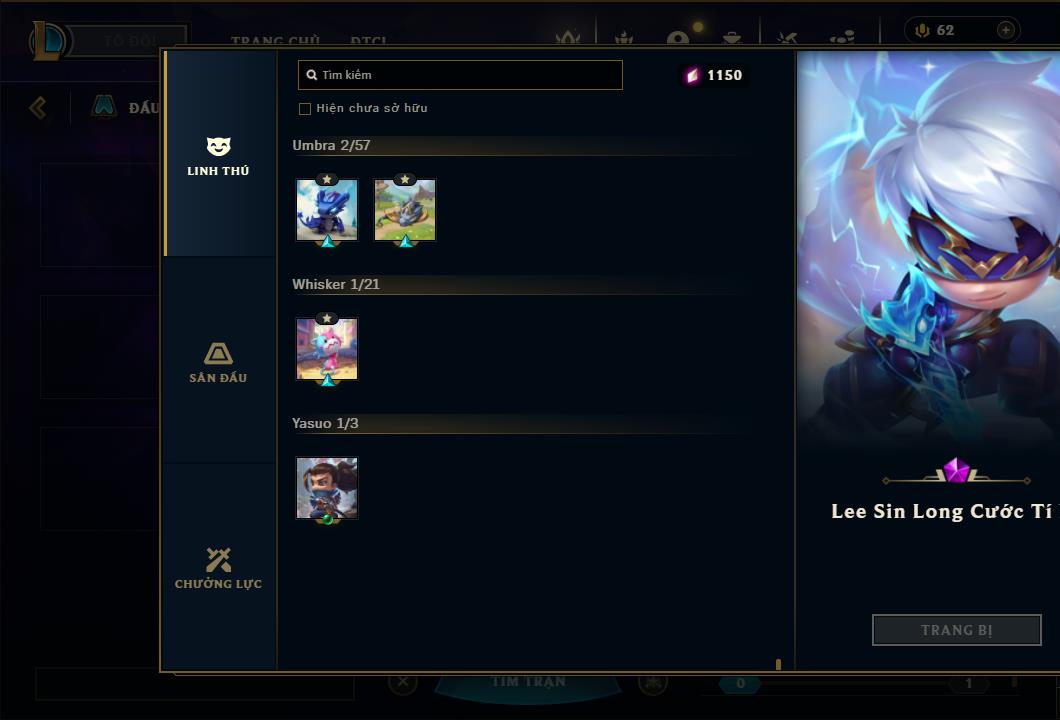Click the star currency balance 1150
The image size is (1060, 720).
click(x=714, y=75)
